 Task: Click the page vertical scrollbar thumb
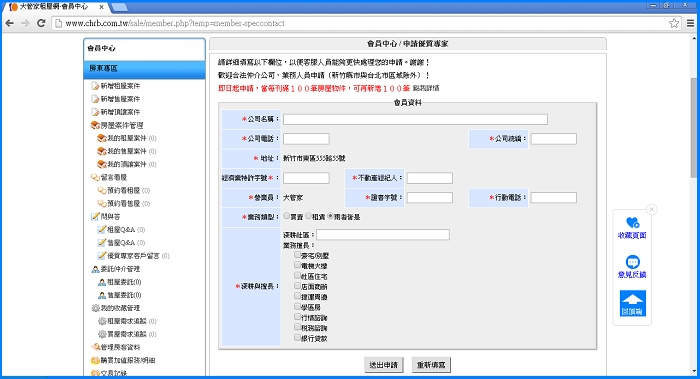pyautogui.click(x=694, y=127)
